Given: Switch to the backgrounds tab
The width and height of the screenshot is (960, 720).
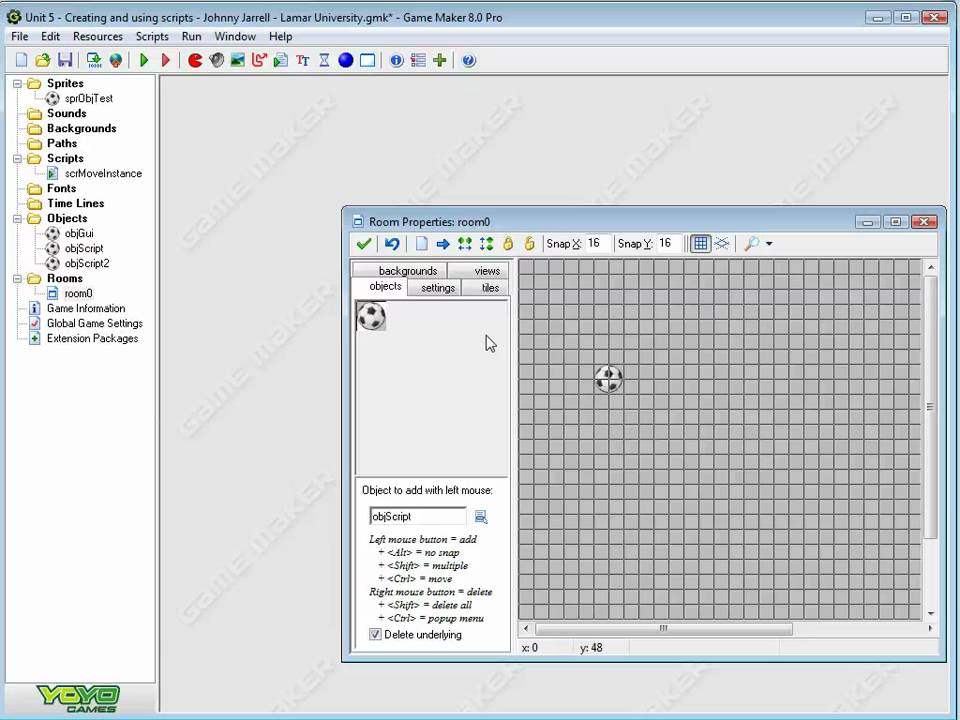Looking at the screenshot, I should 400,270.
